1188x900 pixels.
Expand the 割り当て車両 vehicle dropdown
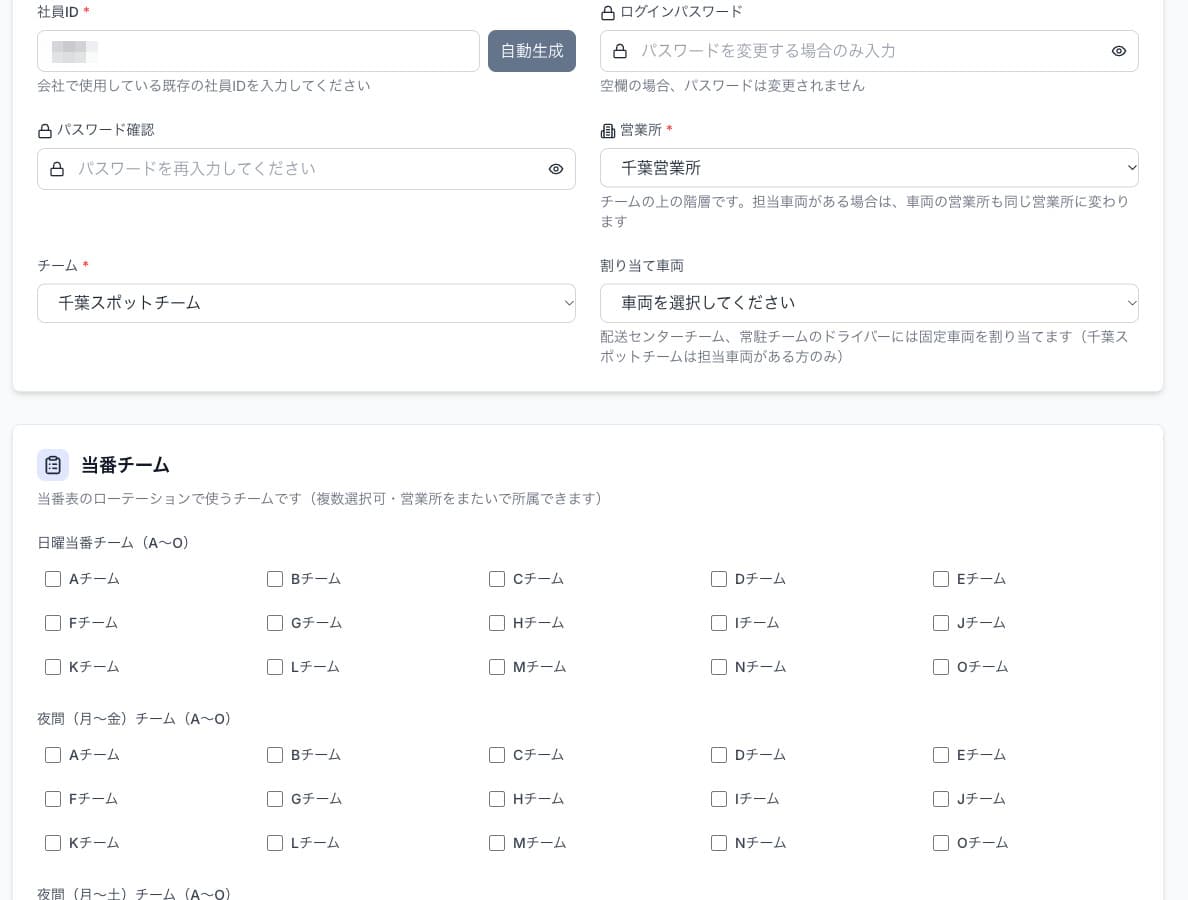(869, 303)
